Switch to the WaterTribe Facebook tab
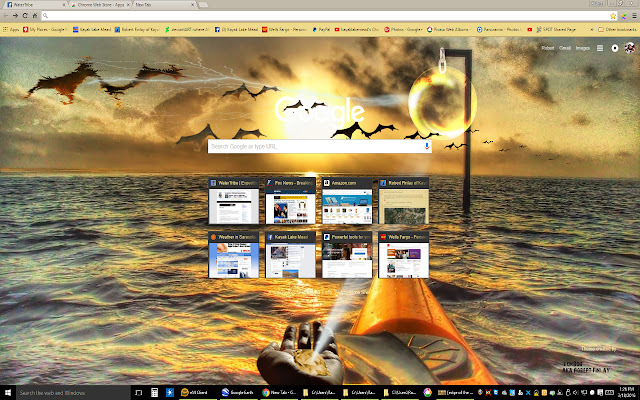The height and width of the screenshot is (400, 640). pyautogui.click(x=35, y=5)
